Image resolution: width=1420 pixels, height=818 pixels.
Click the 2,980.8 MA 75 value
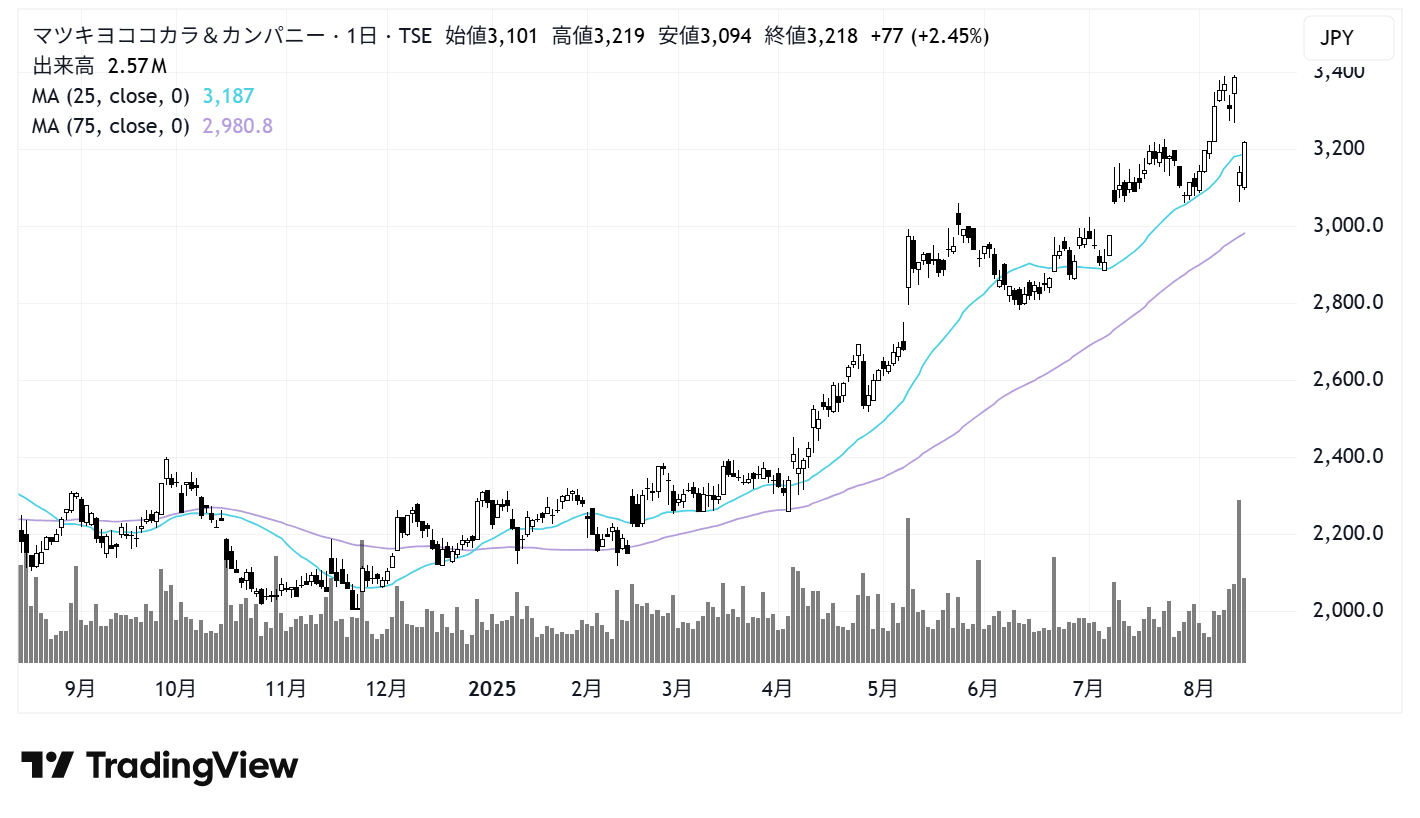pos(237,126)
